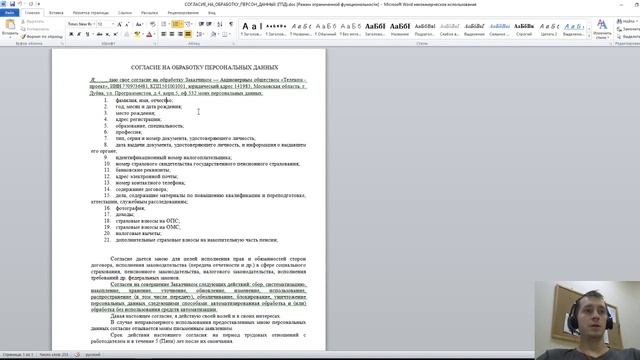Sort the selected text alphabetically
Image resolution: width=640 pixels, height=360 pixels.
[220, 24]
